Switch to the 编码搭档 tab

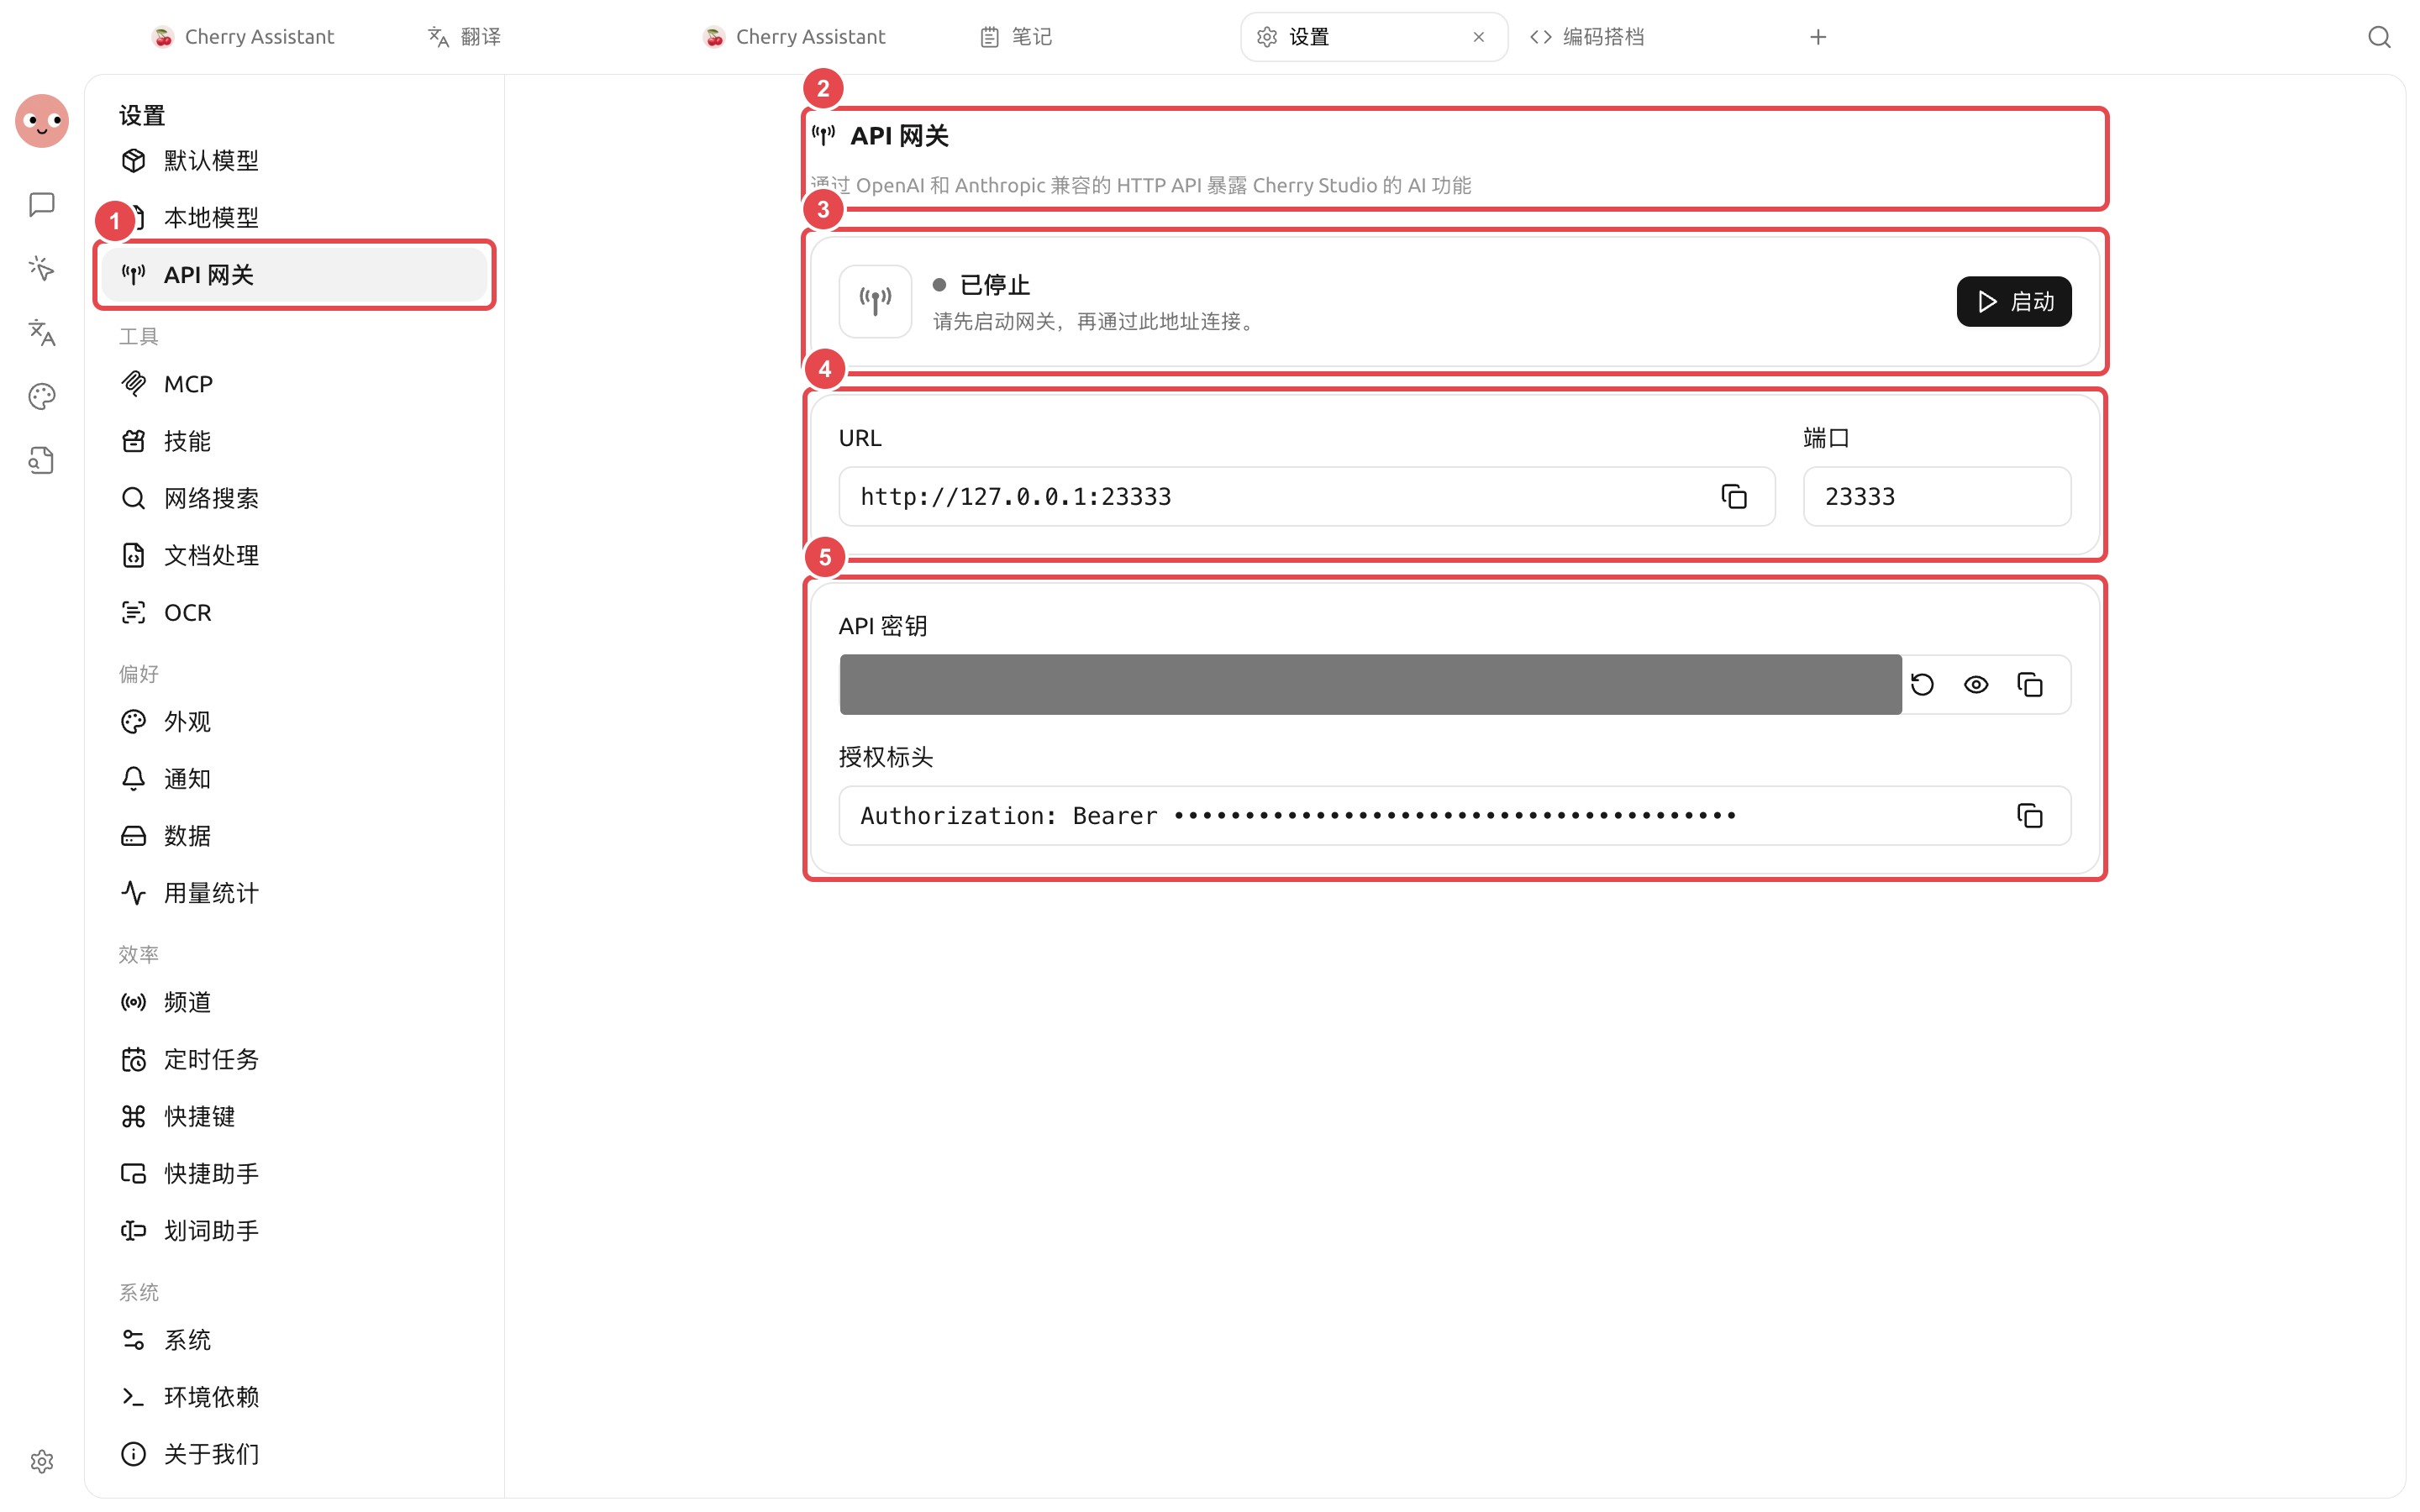1588,37
